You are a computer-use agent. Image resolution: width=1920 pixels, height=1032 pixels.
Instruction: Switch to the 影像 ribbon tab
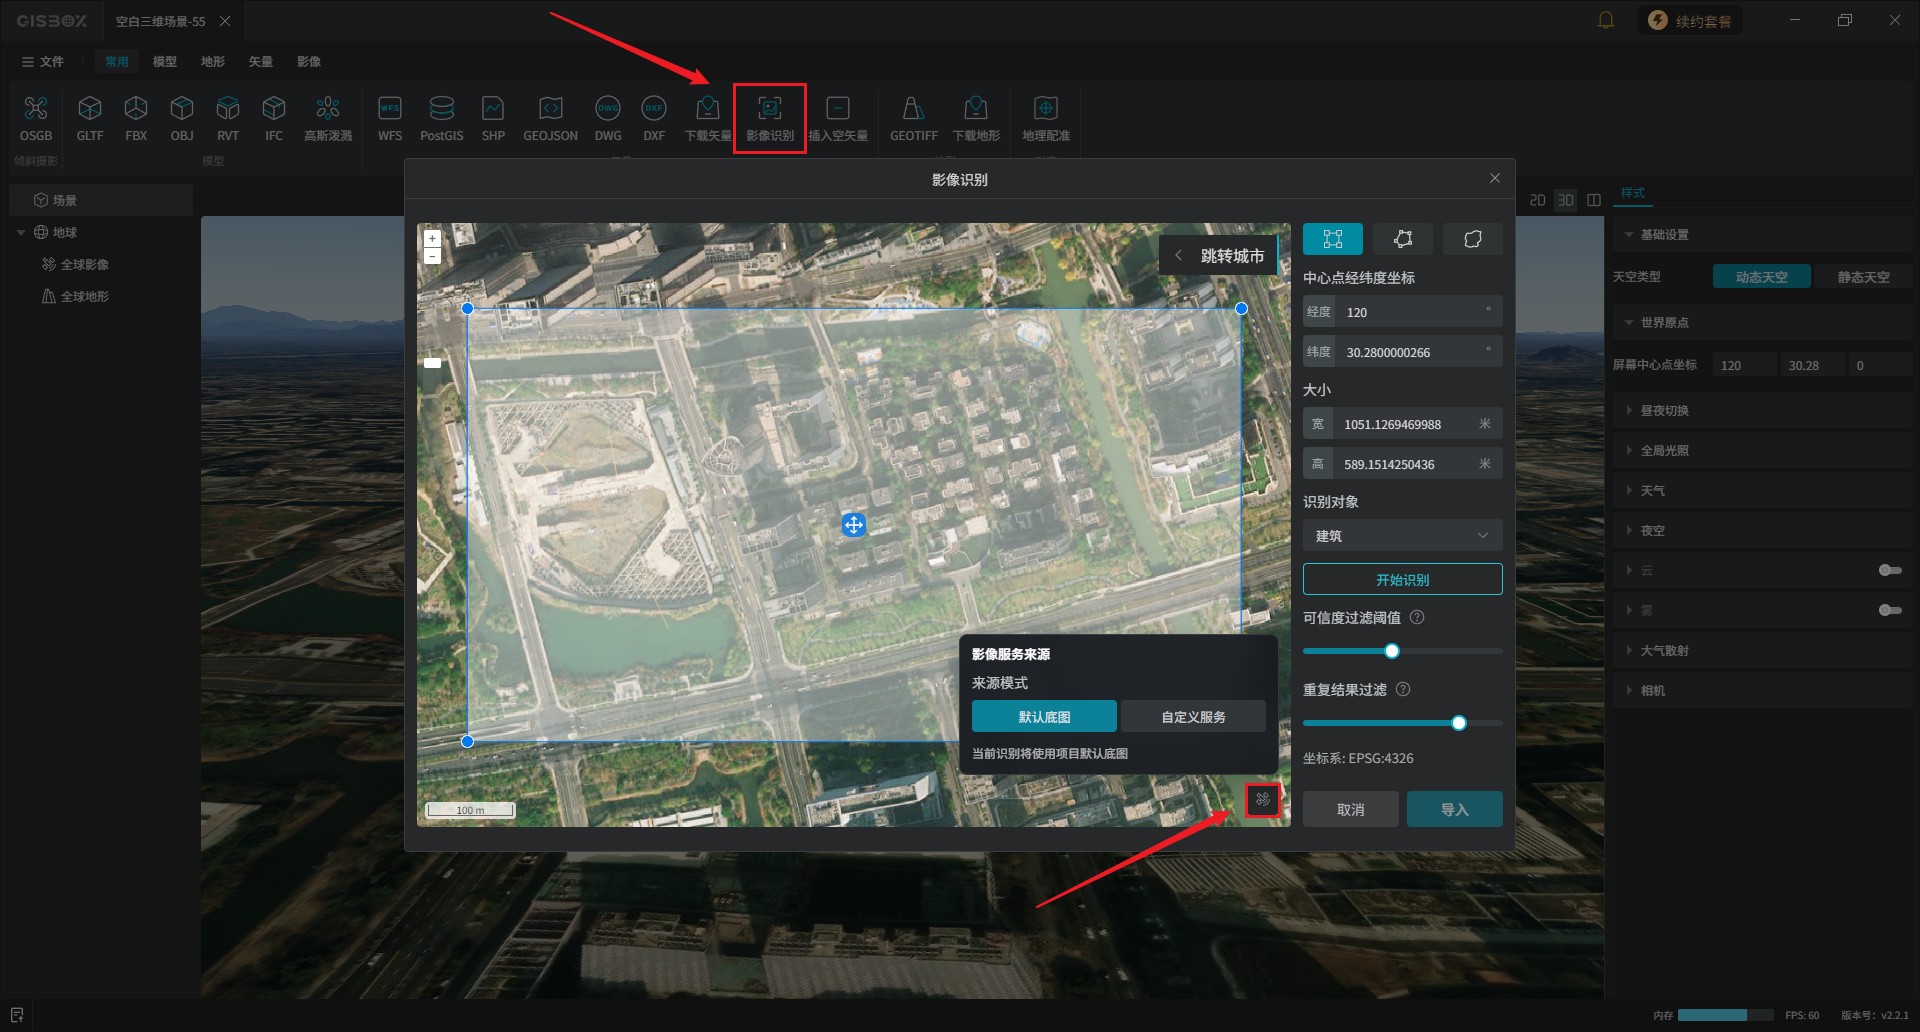click(x=309, y=62)
